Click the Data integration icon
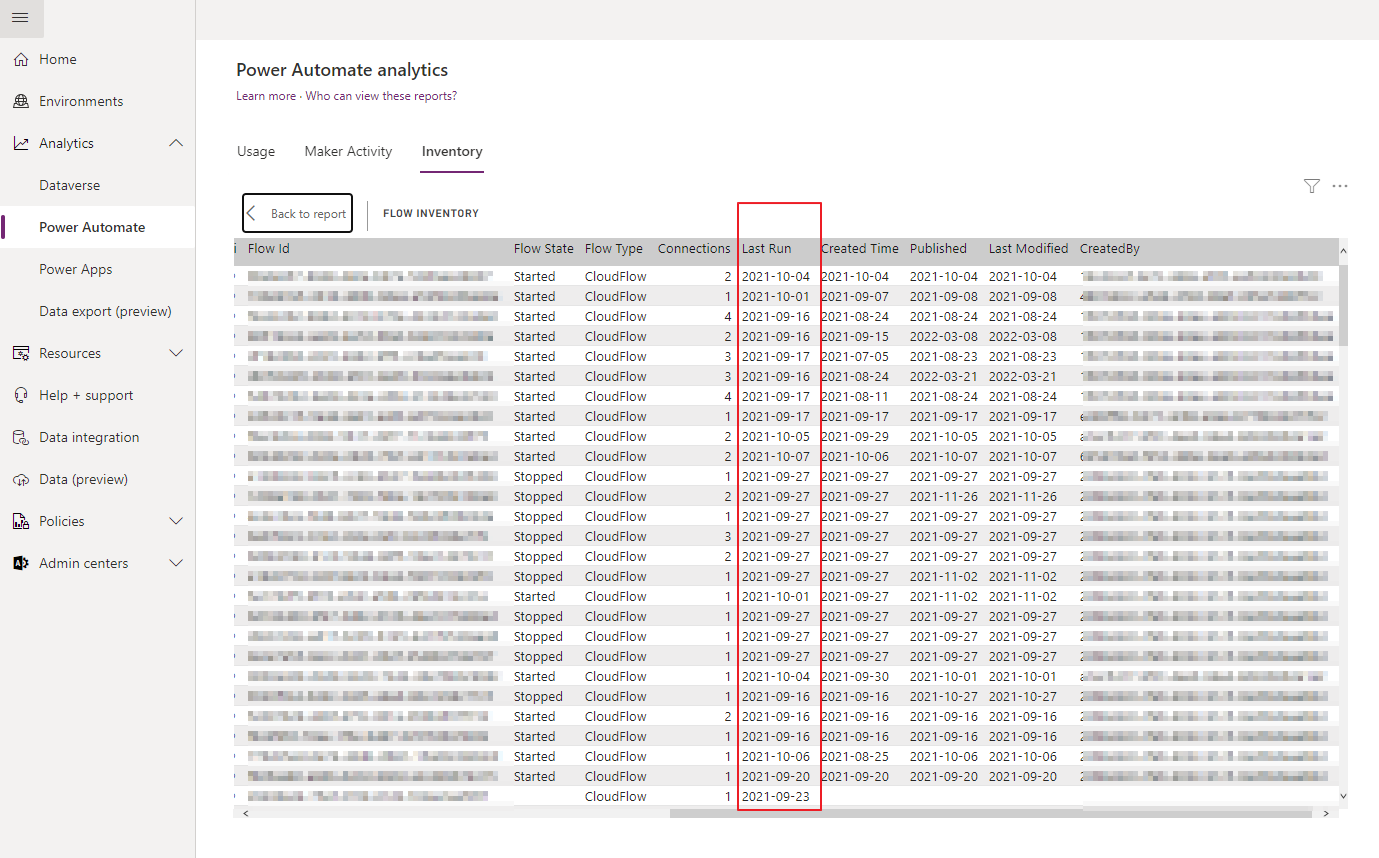 tap(20, 436)
